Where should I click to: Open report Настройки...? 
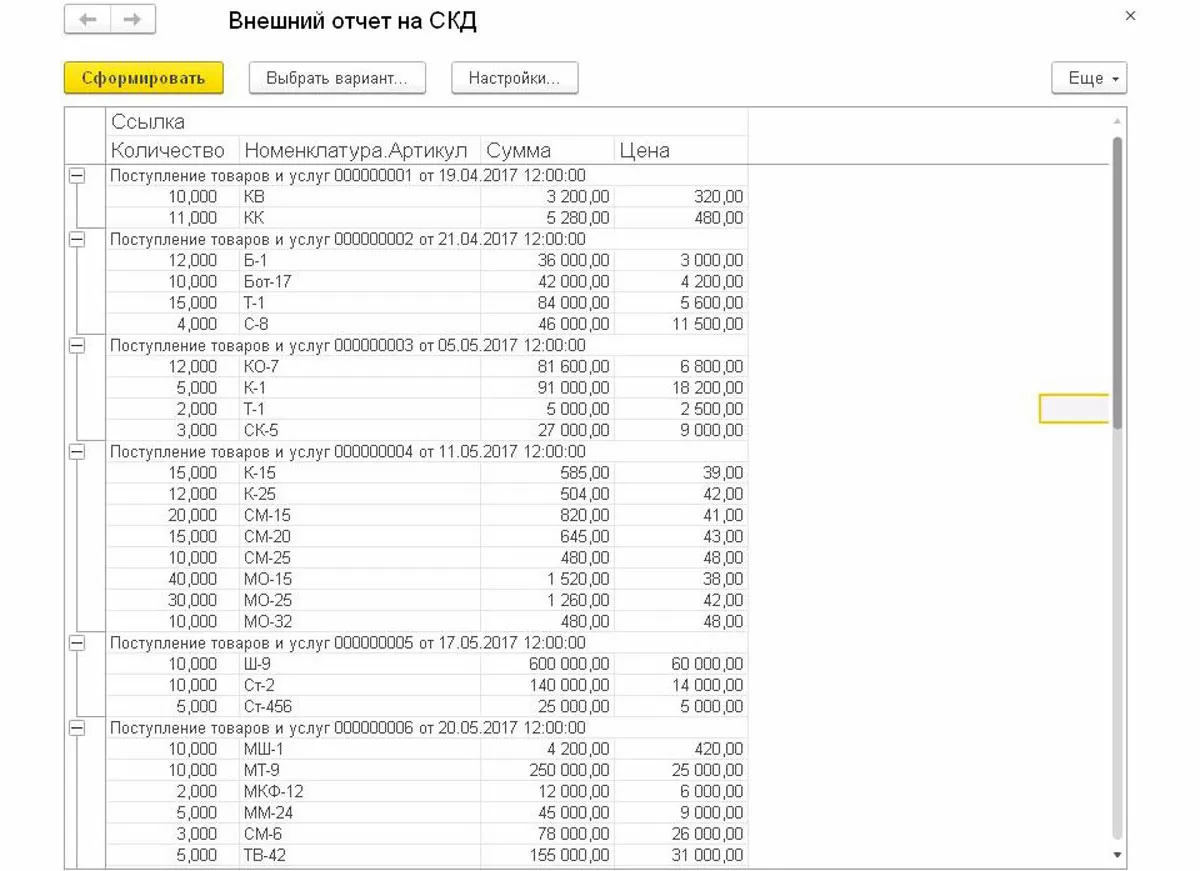click(x=514, y=78)
